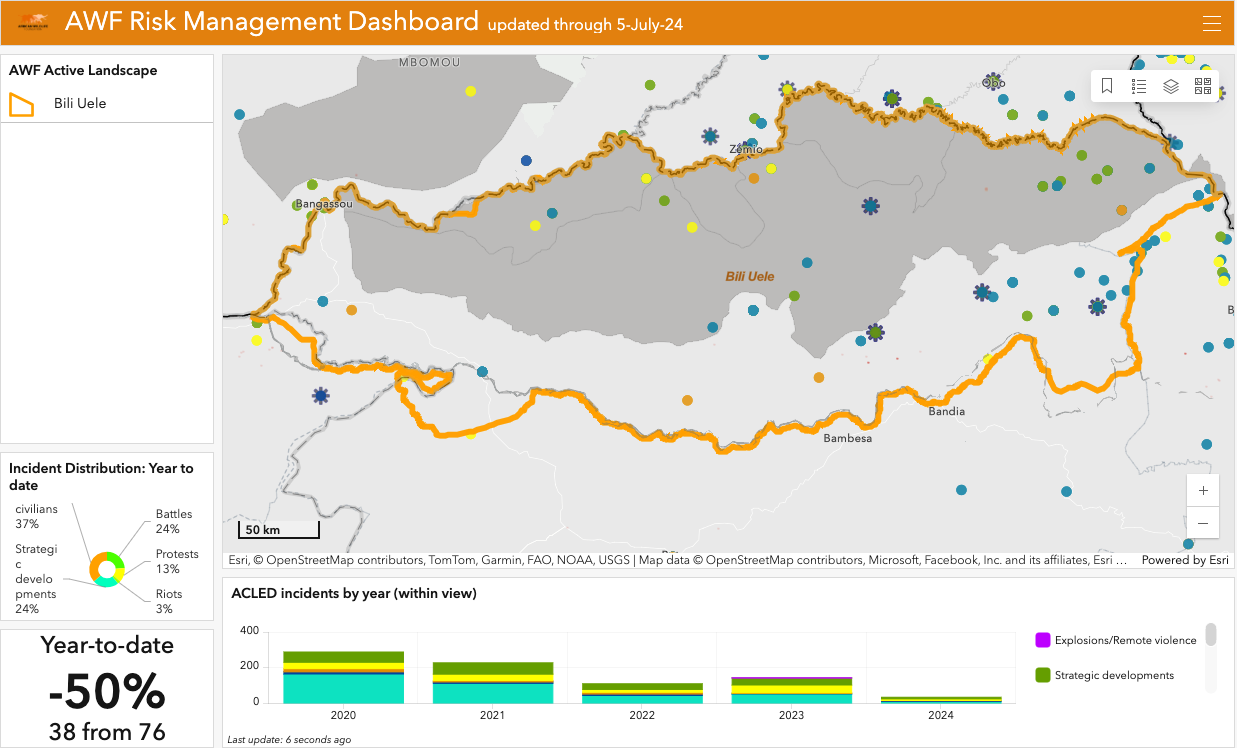
Task: Click the folder icon beside Bili Uele
Action: pos(21,102)
